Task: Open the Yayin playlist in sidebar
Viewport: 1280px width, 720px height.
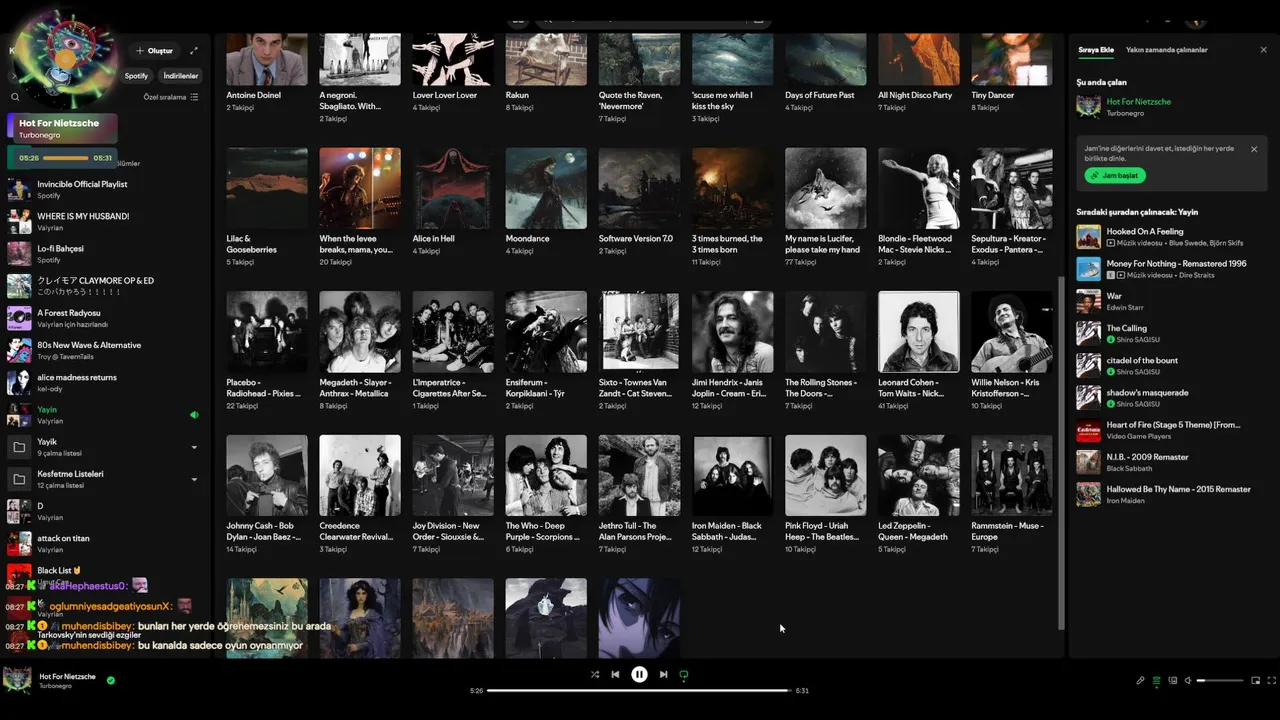Action: [105, 414]
